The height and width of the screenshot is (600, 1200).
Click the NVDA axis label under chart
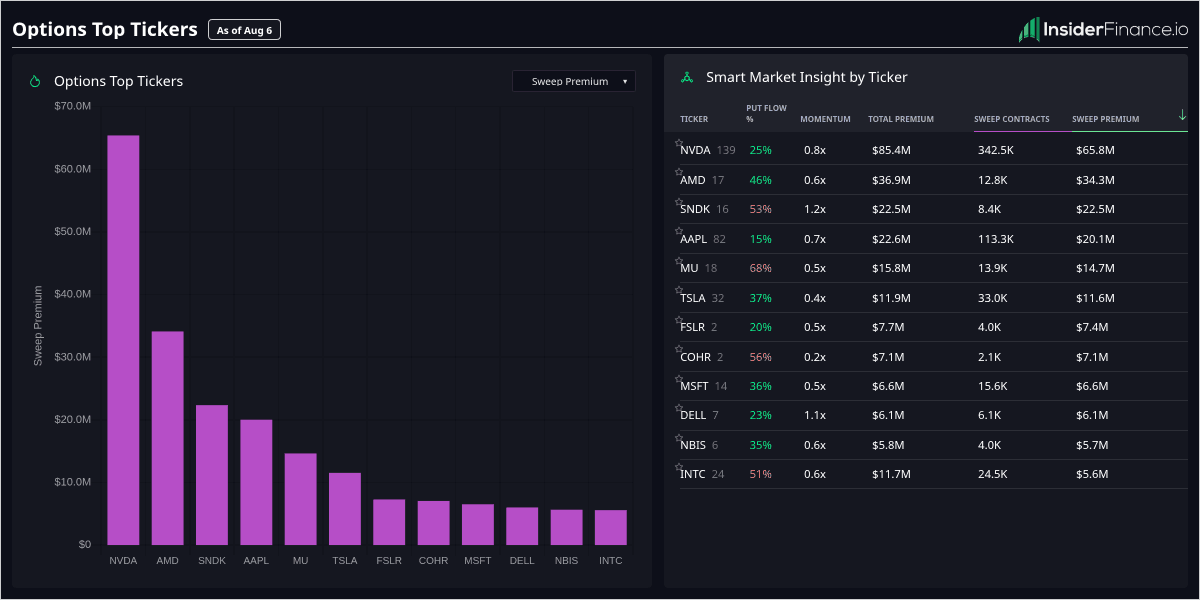(x=123, y=561)
